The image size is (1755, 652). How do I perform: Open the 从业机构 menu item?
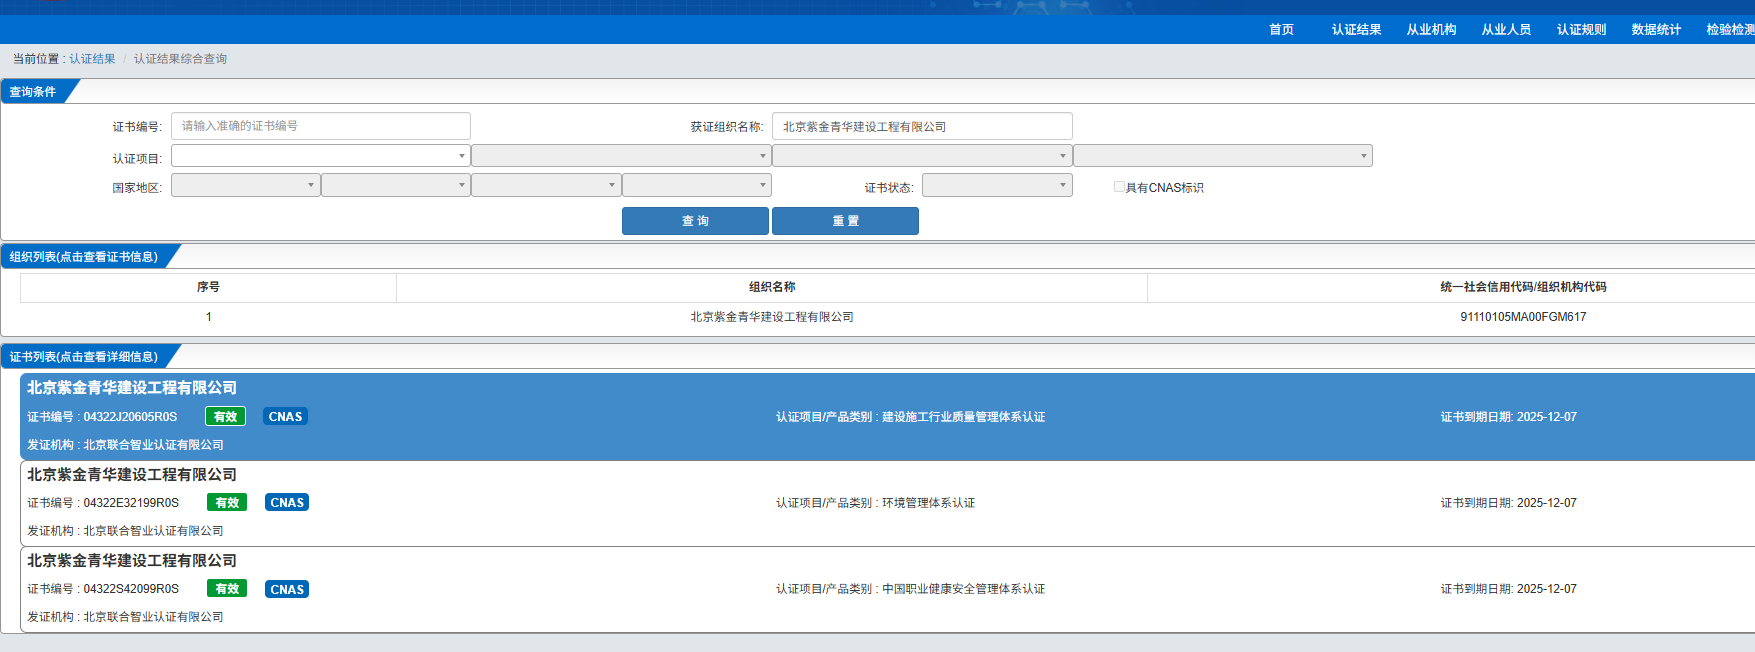[x=1431, y=30]
